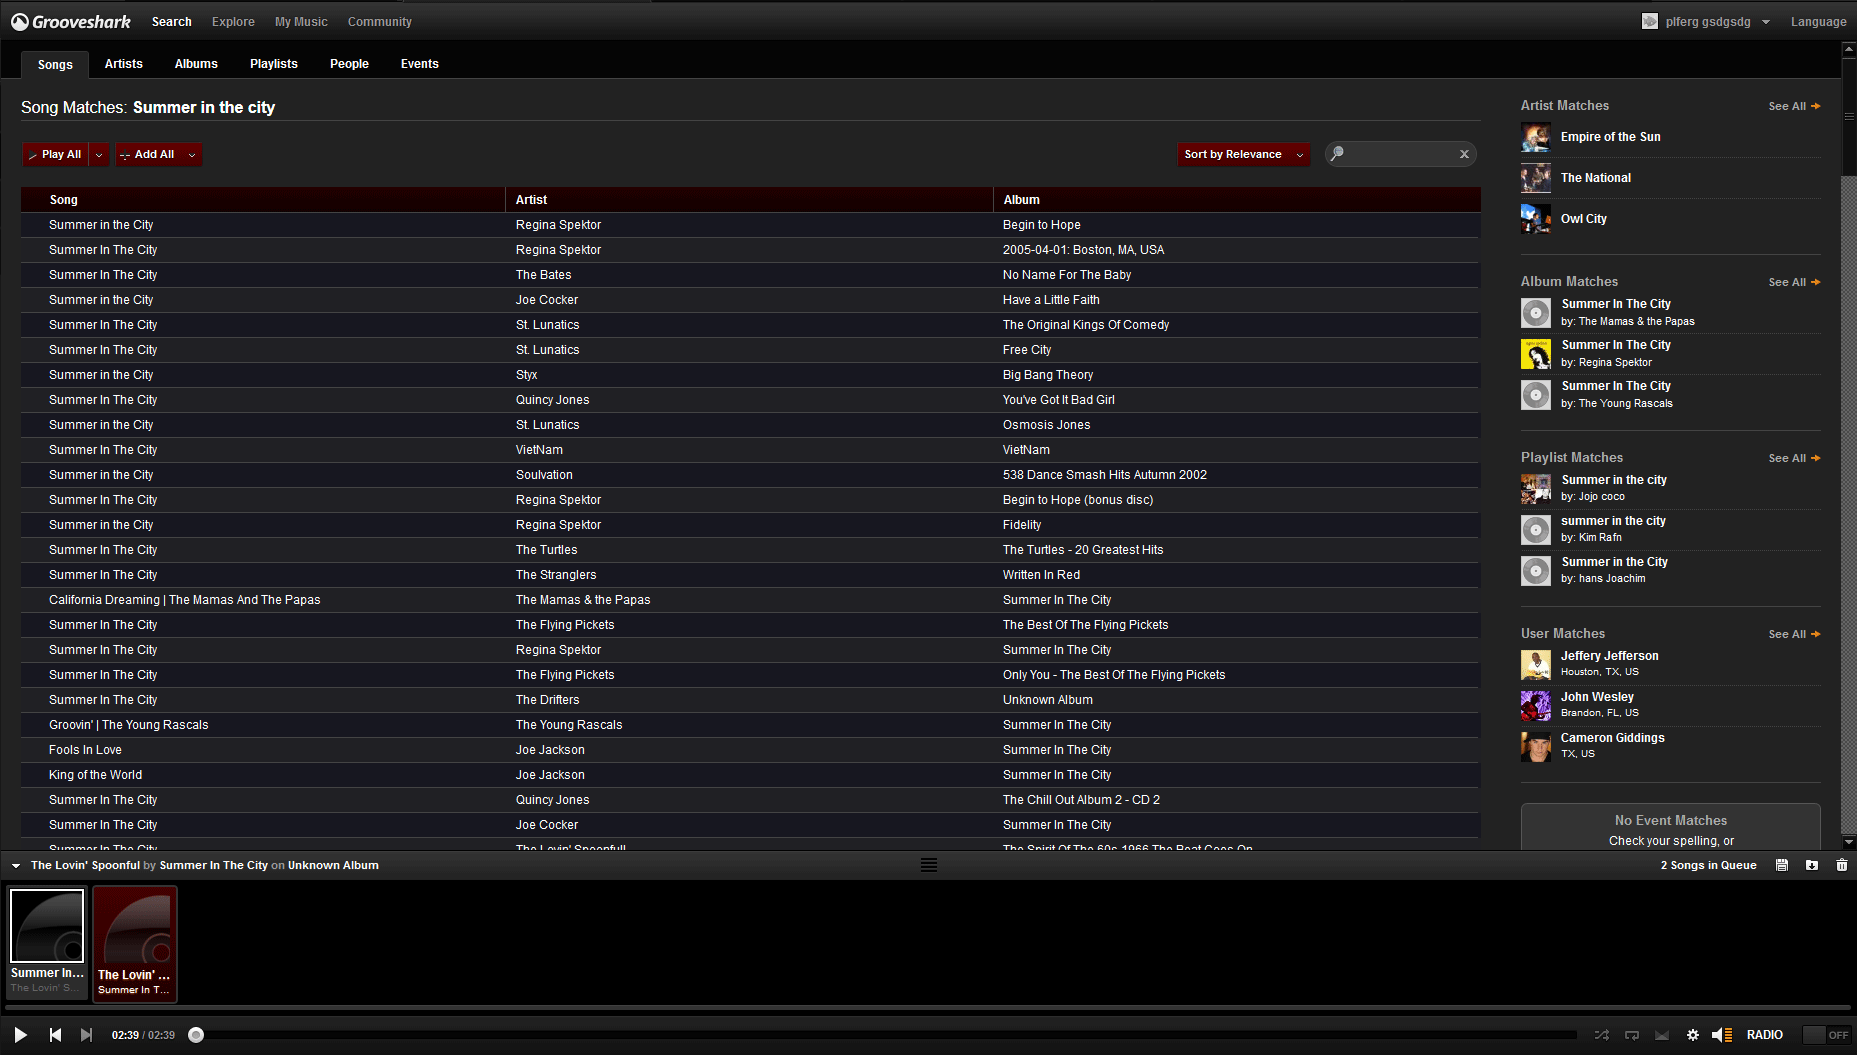Viewport: 1857px width, 1055px height.
Task: Open the Add All dropdown arrow
Action: [x=192, y=154]
